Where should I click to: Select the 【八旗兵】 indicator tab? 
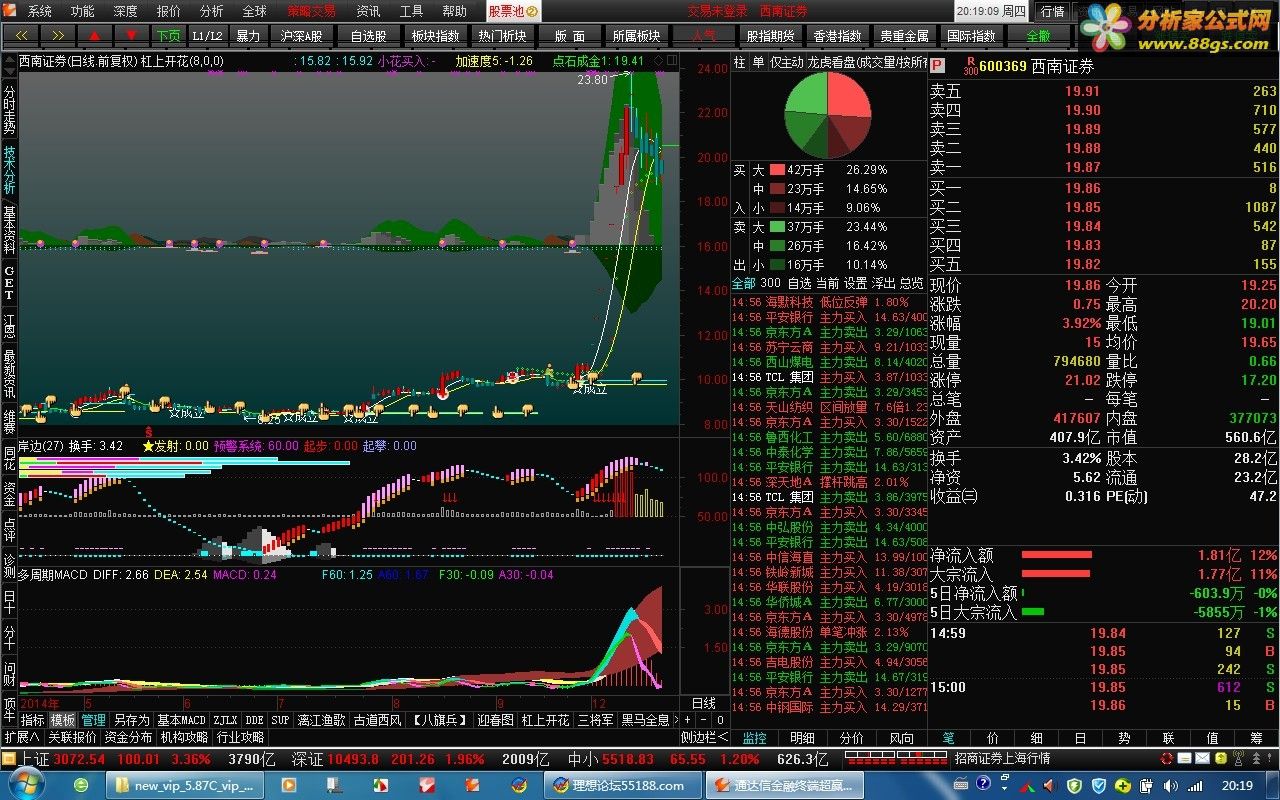[x=440, y=720]
